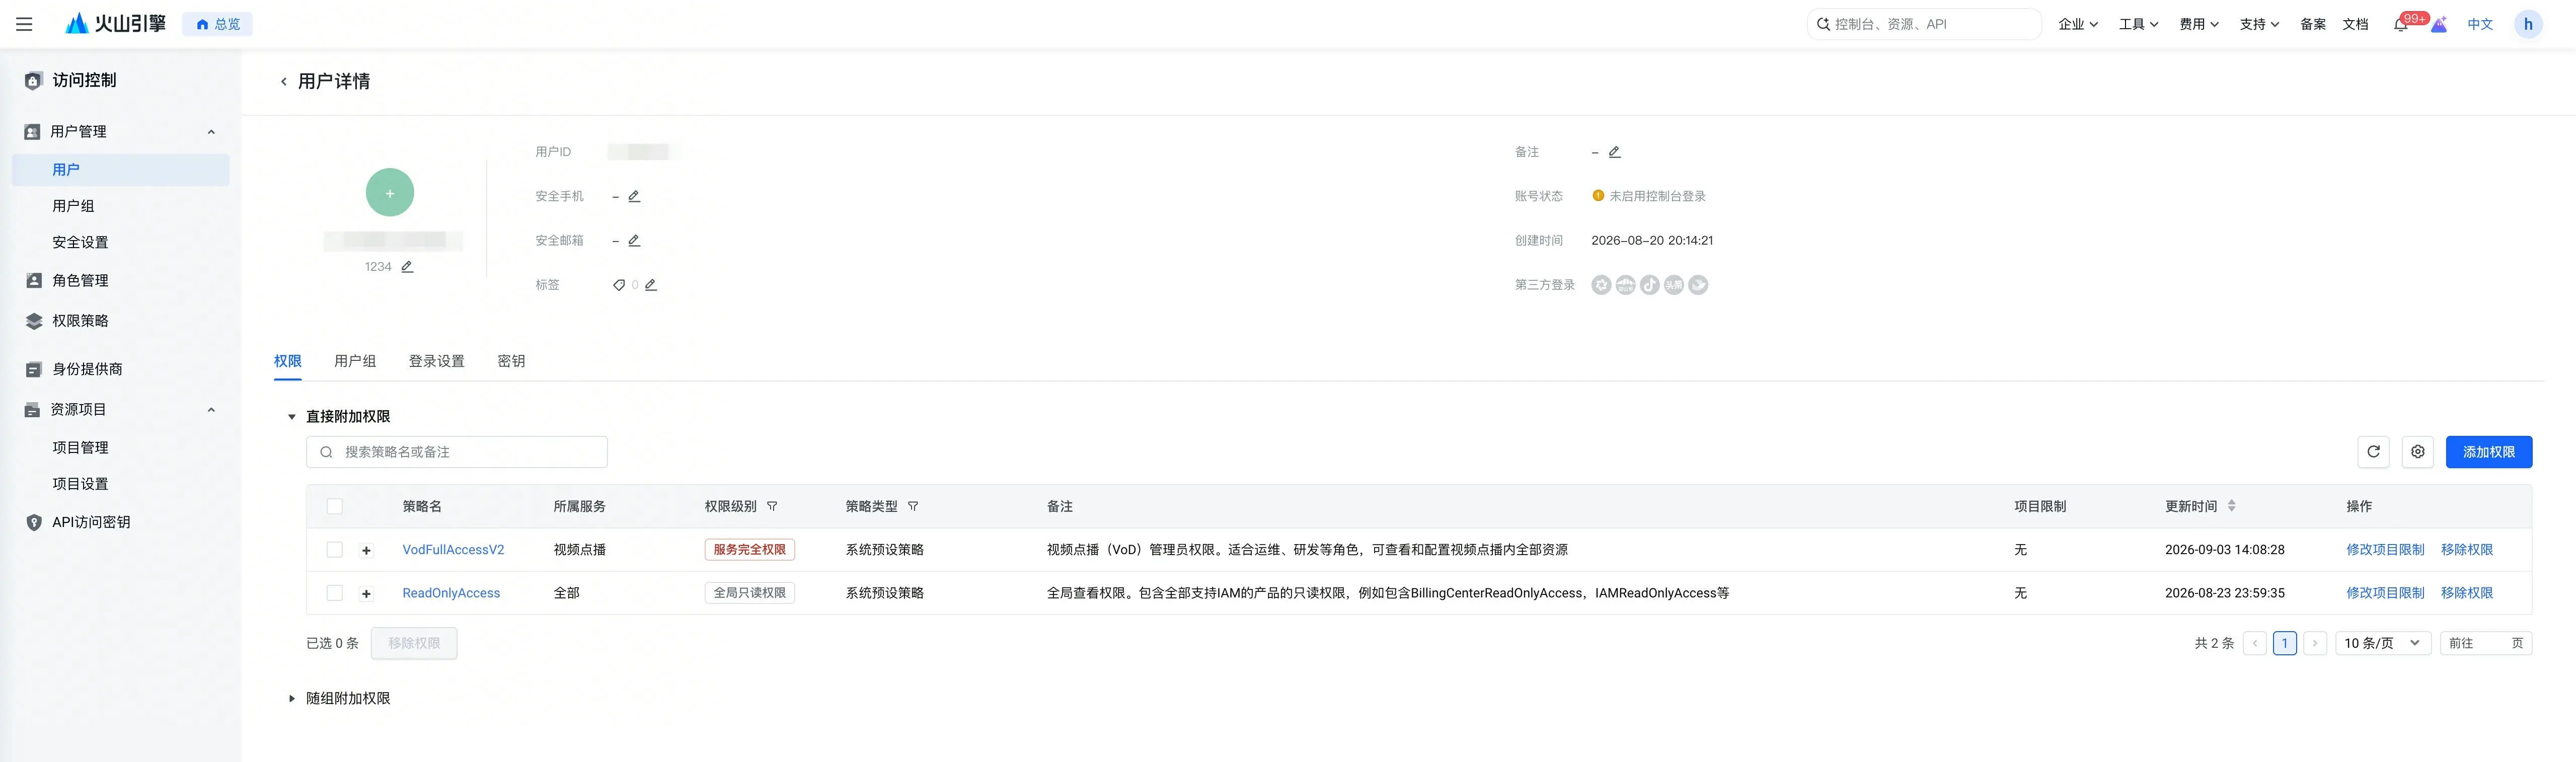This screenshot has width=2576, height=762.
Task: Click the refresh icon button
Action: tap(2373, 452)
